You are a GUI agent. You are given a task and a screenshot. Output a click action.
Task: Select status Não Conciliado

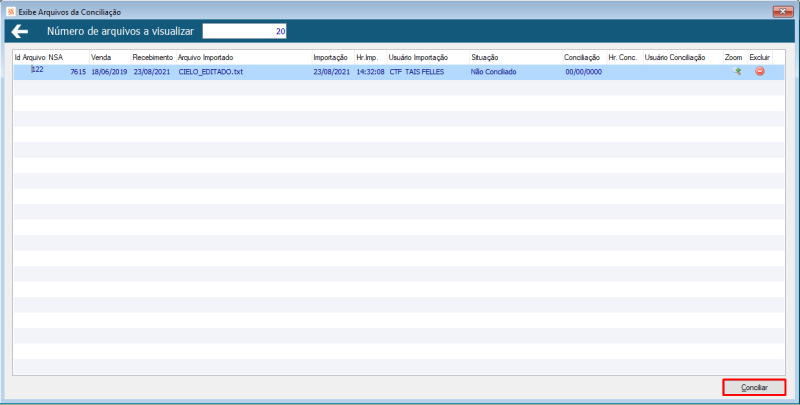[x=493, y=72]
